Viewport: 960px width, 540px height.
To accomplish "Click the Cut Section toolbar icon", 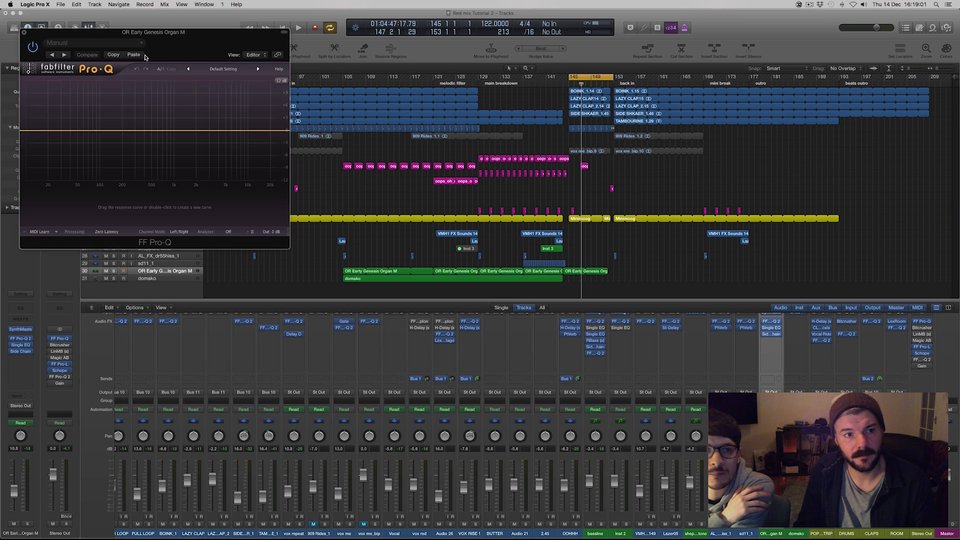I will pos(681,50).
